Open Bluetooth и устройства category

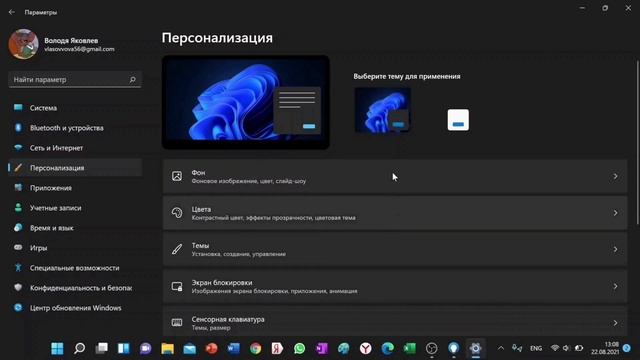(x=75, y=128)
